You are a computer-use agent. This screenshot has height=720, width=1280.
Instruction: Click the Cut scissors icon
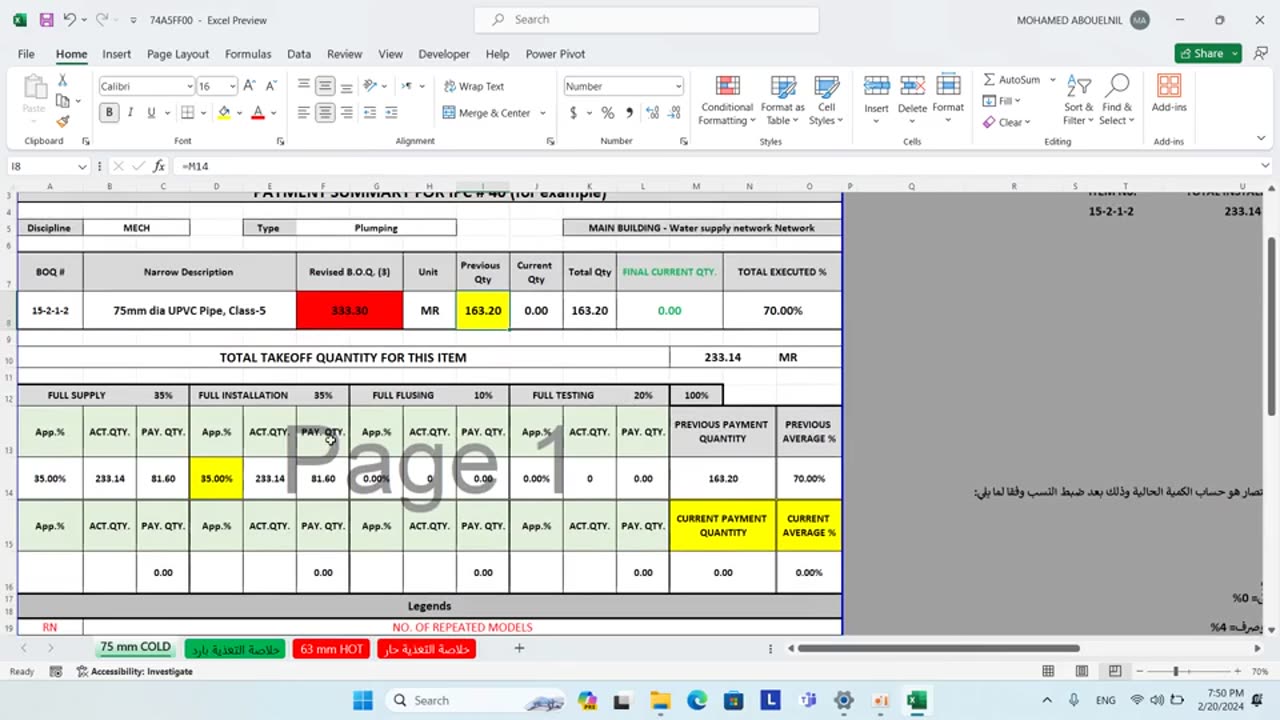[62, 81]
